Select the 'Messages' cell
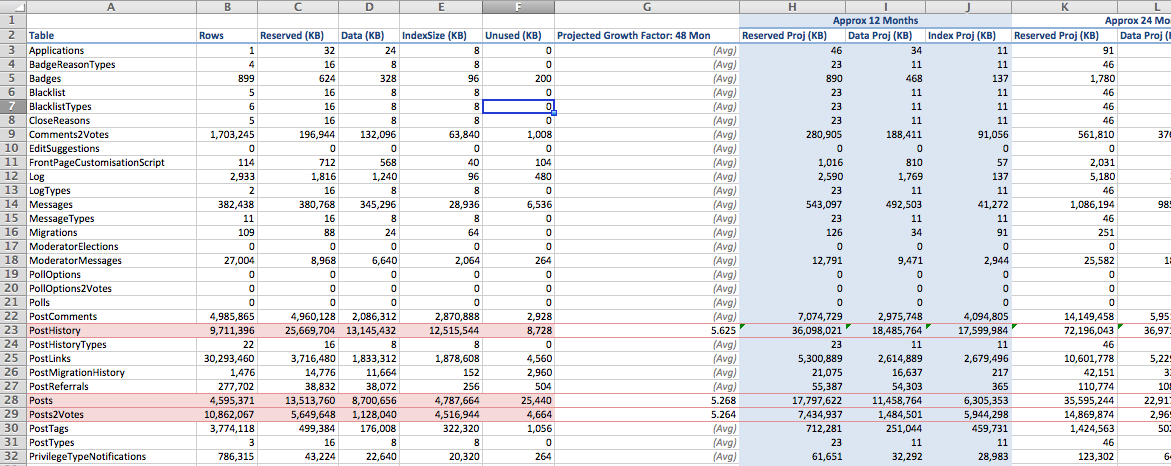 [111, 204]
